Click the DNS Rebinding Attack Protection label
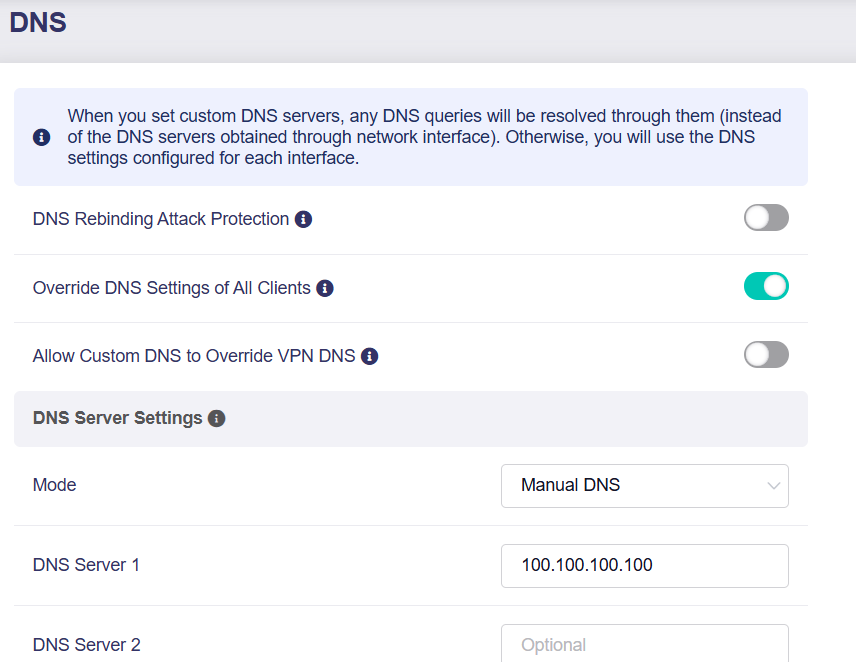This screenshot has height=662, width=856. pos(161,219)
